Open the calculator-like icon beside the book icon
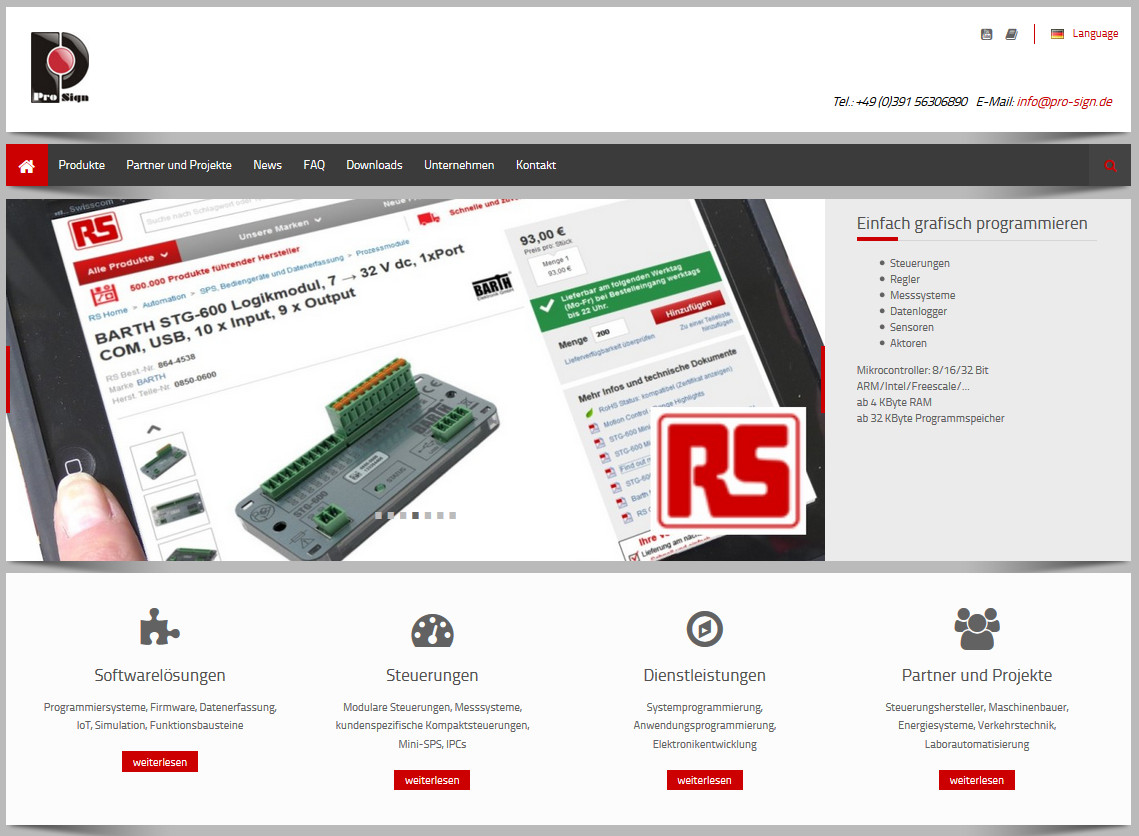This screenshot has width=1139, height=836. coord(986,34)
